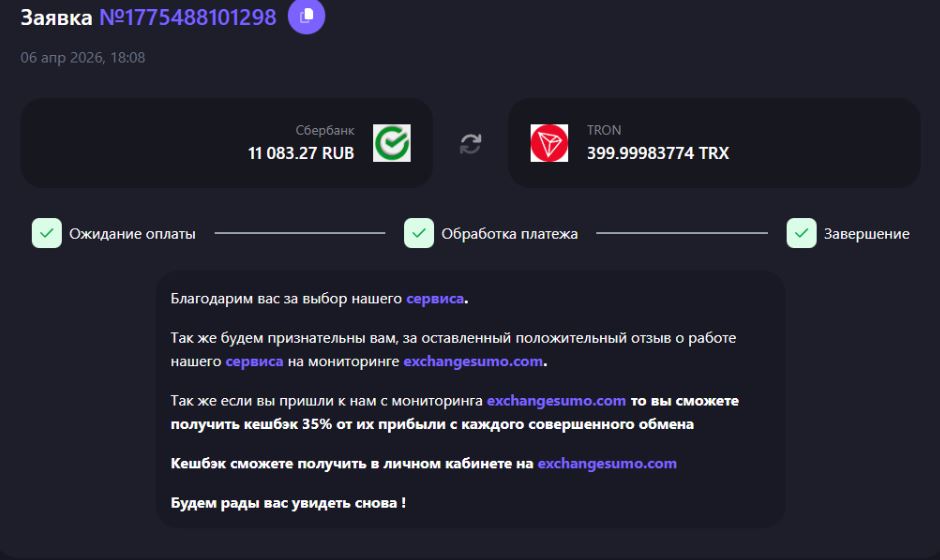Click the swap arrows icon between currencies
The image size is (940, 560).
coord(470,143)
